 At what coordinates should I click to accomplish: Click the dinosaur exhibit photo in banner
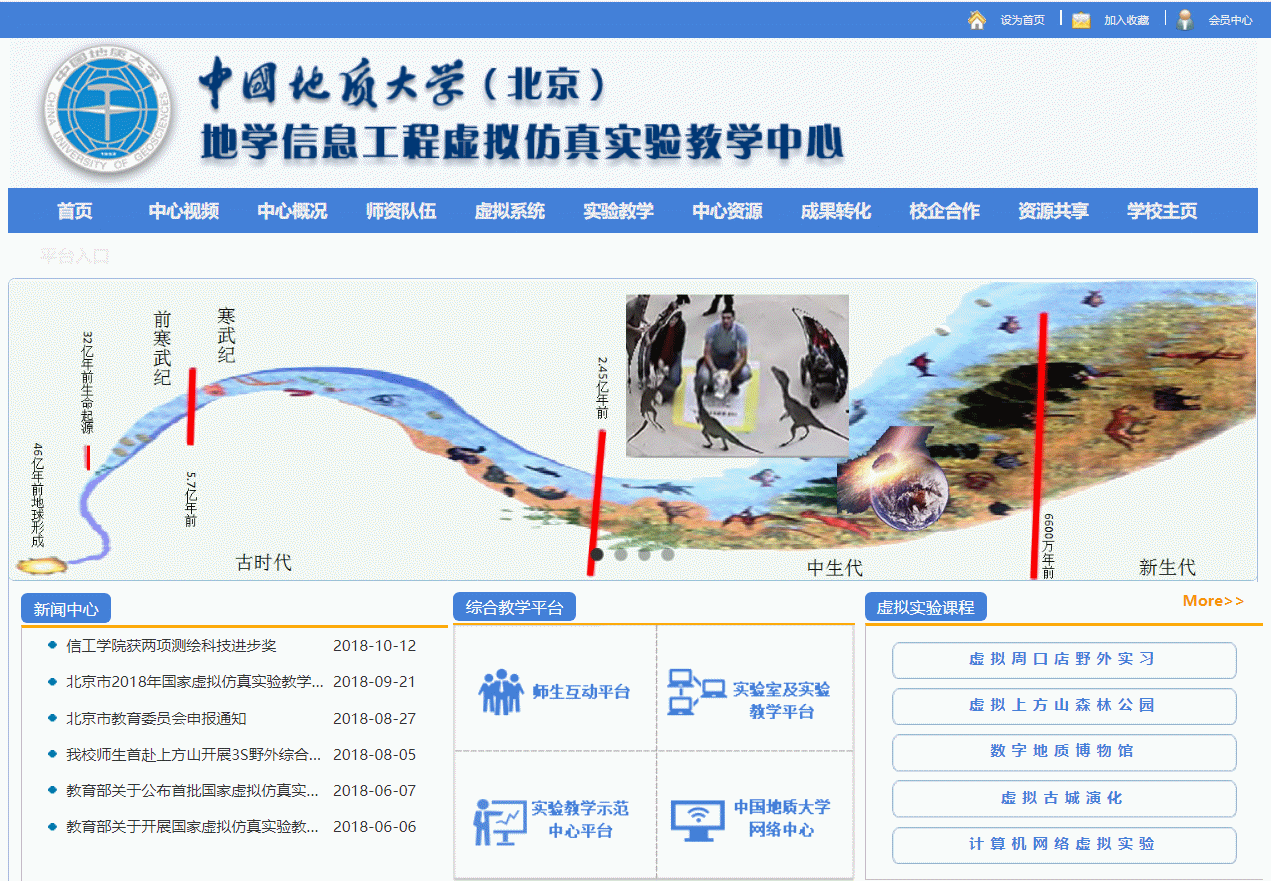tap(737, 375)
